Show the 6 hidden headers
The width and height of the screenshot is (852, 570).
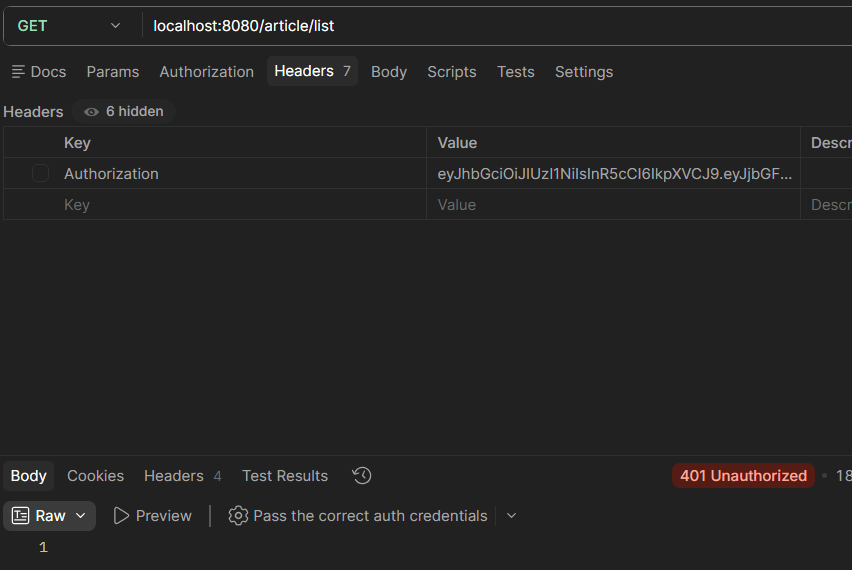point(124,111)
